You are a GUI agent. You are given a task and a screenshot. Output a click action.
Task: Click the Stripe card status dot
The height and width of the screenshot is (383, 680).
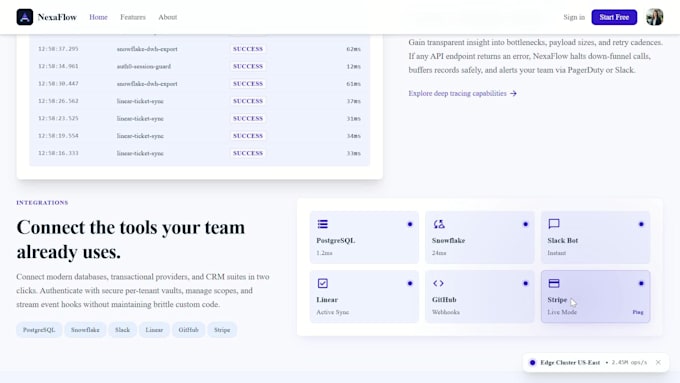click(x=641, y=283)
